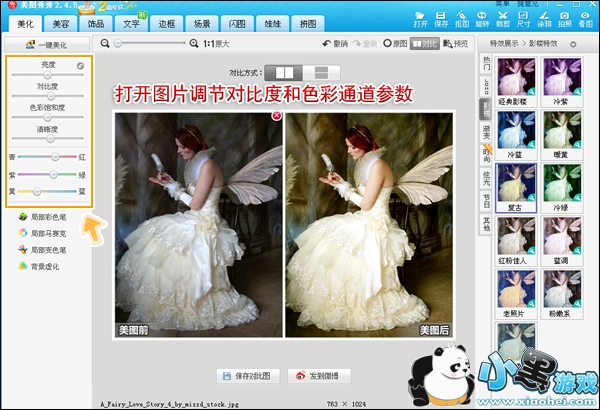The height and width of the screenshot is (410, 600).
Task: Click the 1:1原大 actual size button
Action: [x=216, y=44]
